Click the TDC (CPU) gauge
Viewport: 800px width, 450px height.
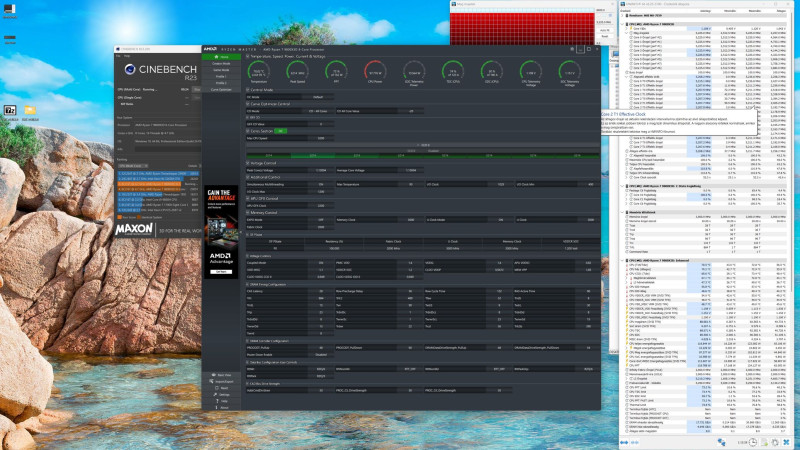tap(453, 72)
